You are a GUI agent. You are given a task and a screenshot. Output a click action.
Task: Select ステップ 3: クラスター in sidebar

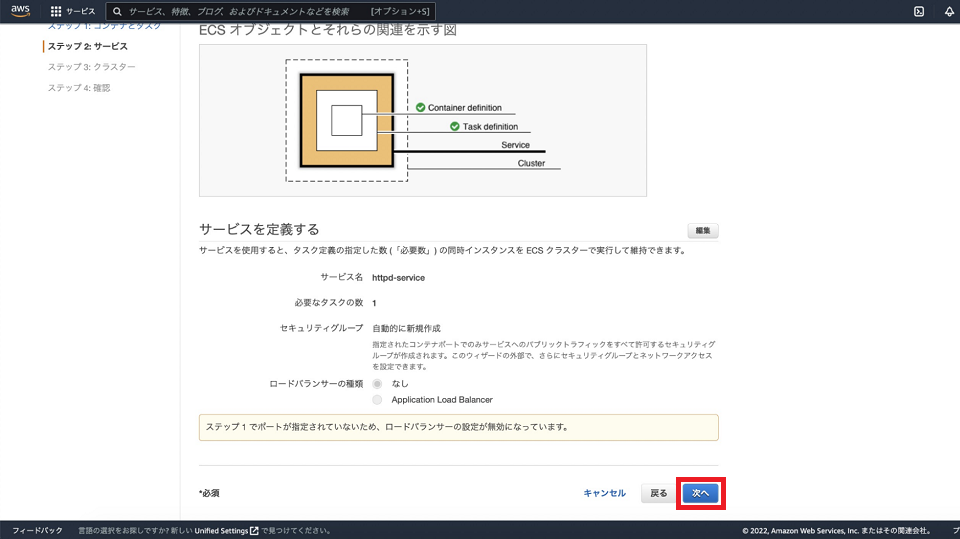click(92, 67)
